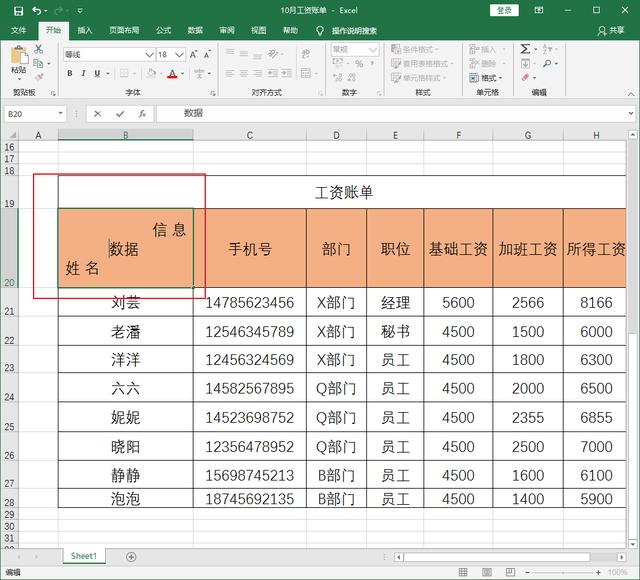This screenshot has width=640, height=580.
Task: Open the font name dropdown
Action: tap(149, 54)
